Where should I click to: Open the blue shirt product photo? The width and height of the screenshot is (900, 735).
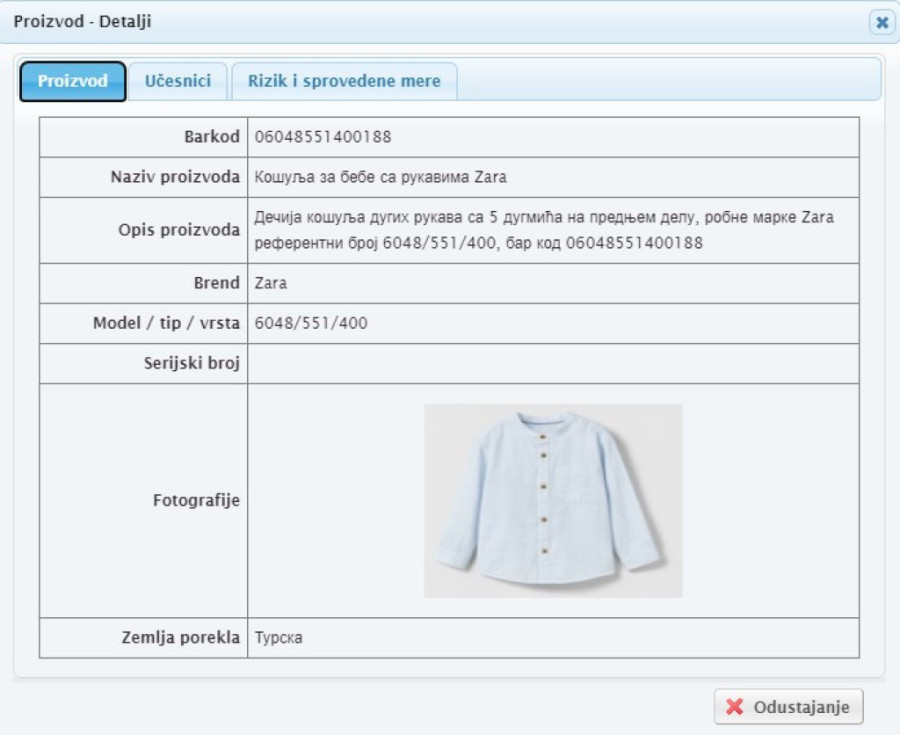[552, 500]
